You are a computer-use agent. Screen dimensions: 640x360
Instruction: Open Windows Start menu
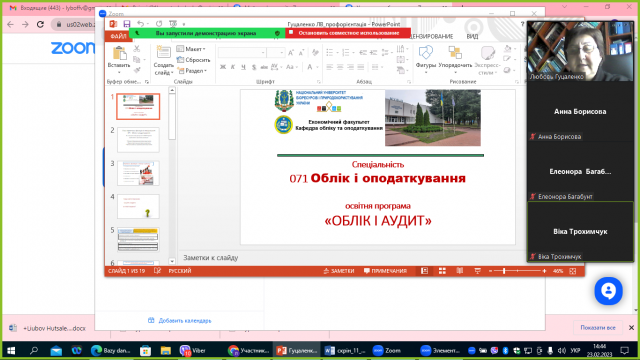point(11,351)
